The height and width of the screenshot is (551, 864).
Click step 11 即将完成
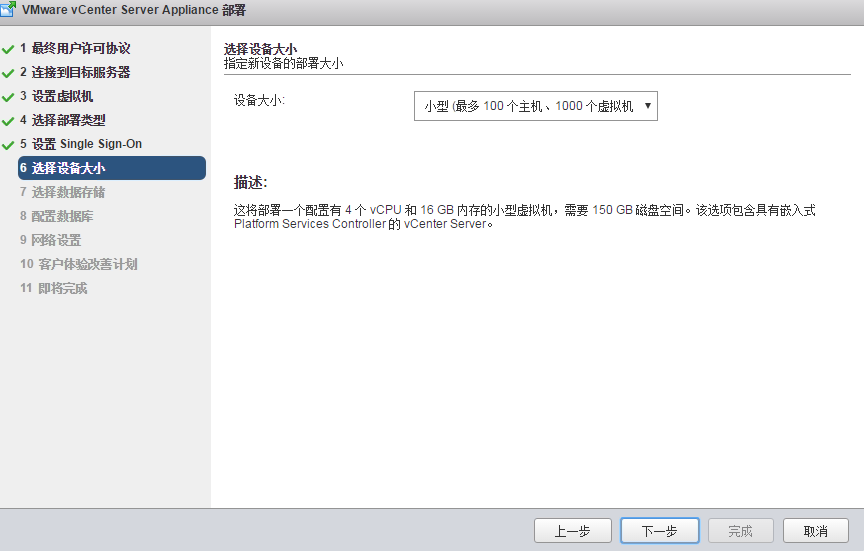click(53, 288)
